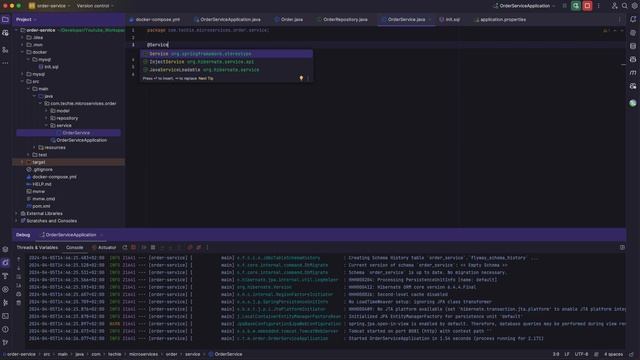Select the Service org.springframework.stereotype suggestion
Viewport: 640px width, 360px height.
[227, 54]
